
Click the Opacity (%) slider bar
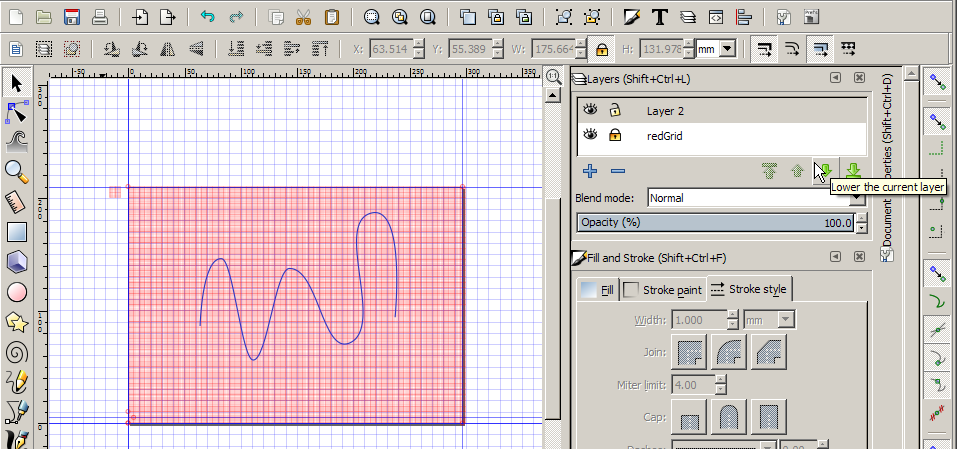[x=716, y=223]
